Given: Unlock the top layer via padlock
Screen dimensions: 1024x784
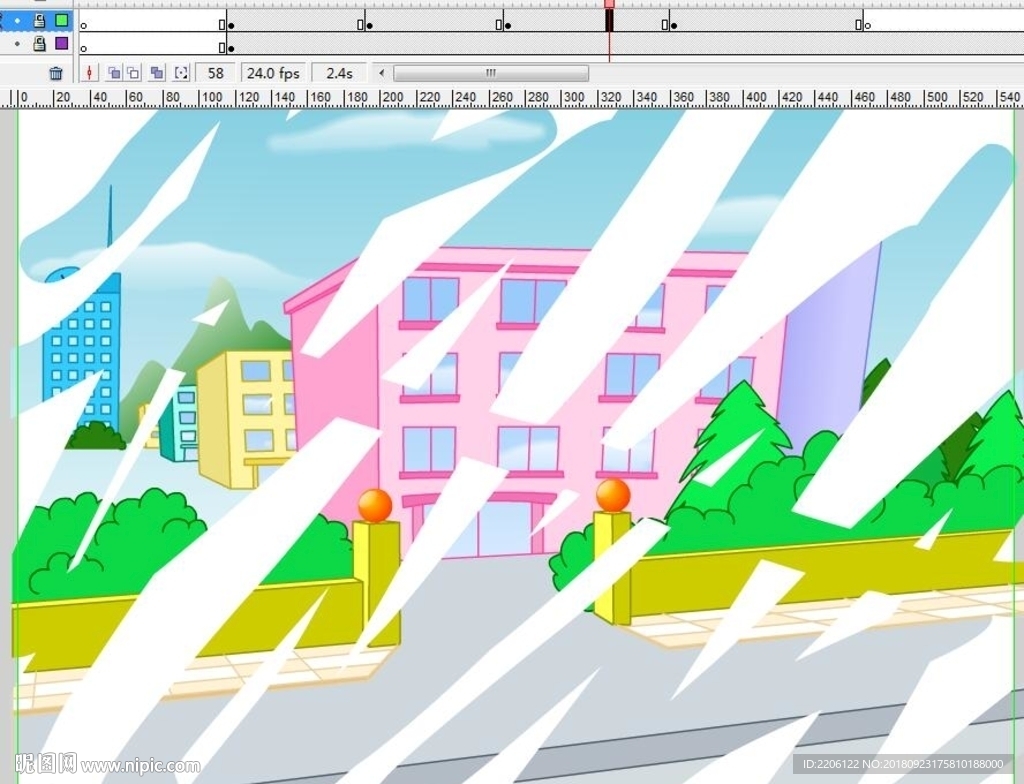Looking at the screenshot, I should pos(40,20).
